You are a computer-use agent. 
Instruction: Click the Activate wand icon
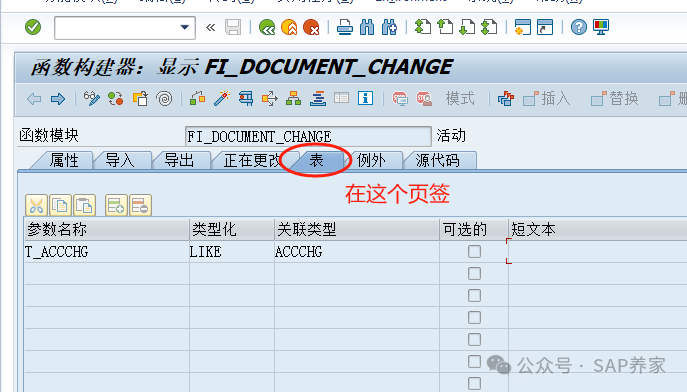222,99
